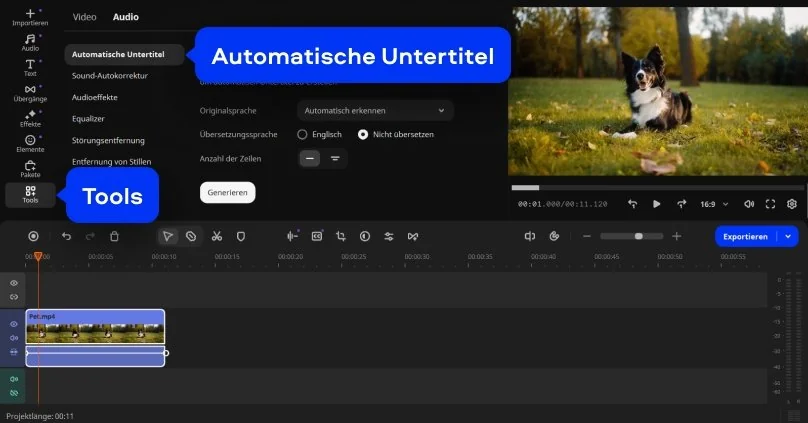Click the crop tool in toolbar

pos(340,236)
